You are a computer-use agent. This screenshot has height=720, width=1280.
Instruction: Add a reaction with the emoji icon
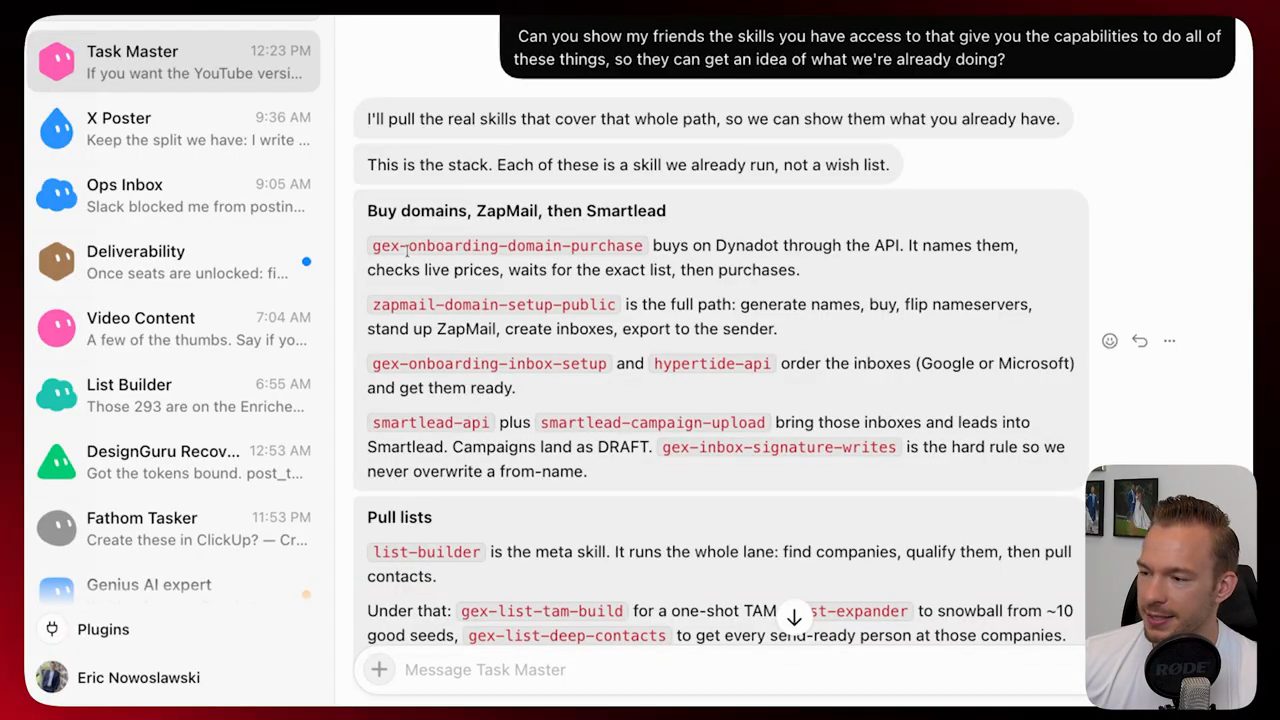click(1110, 341)
